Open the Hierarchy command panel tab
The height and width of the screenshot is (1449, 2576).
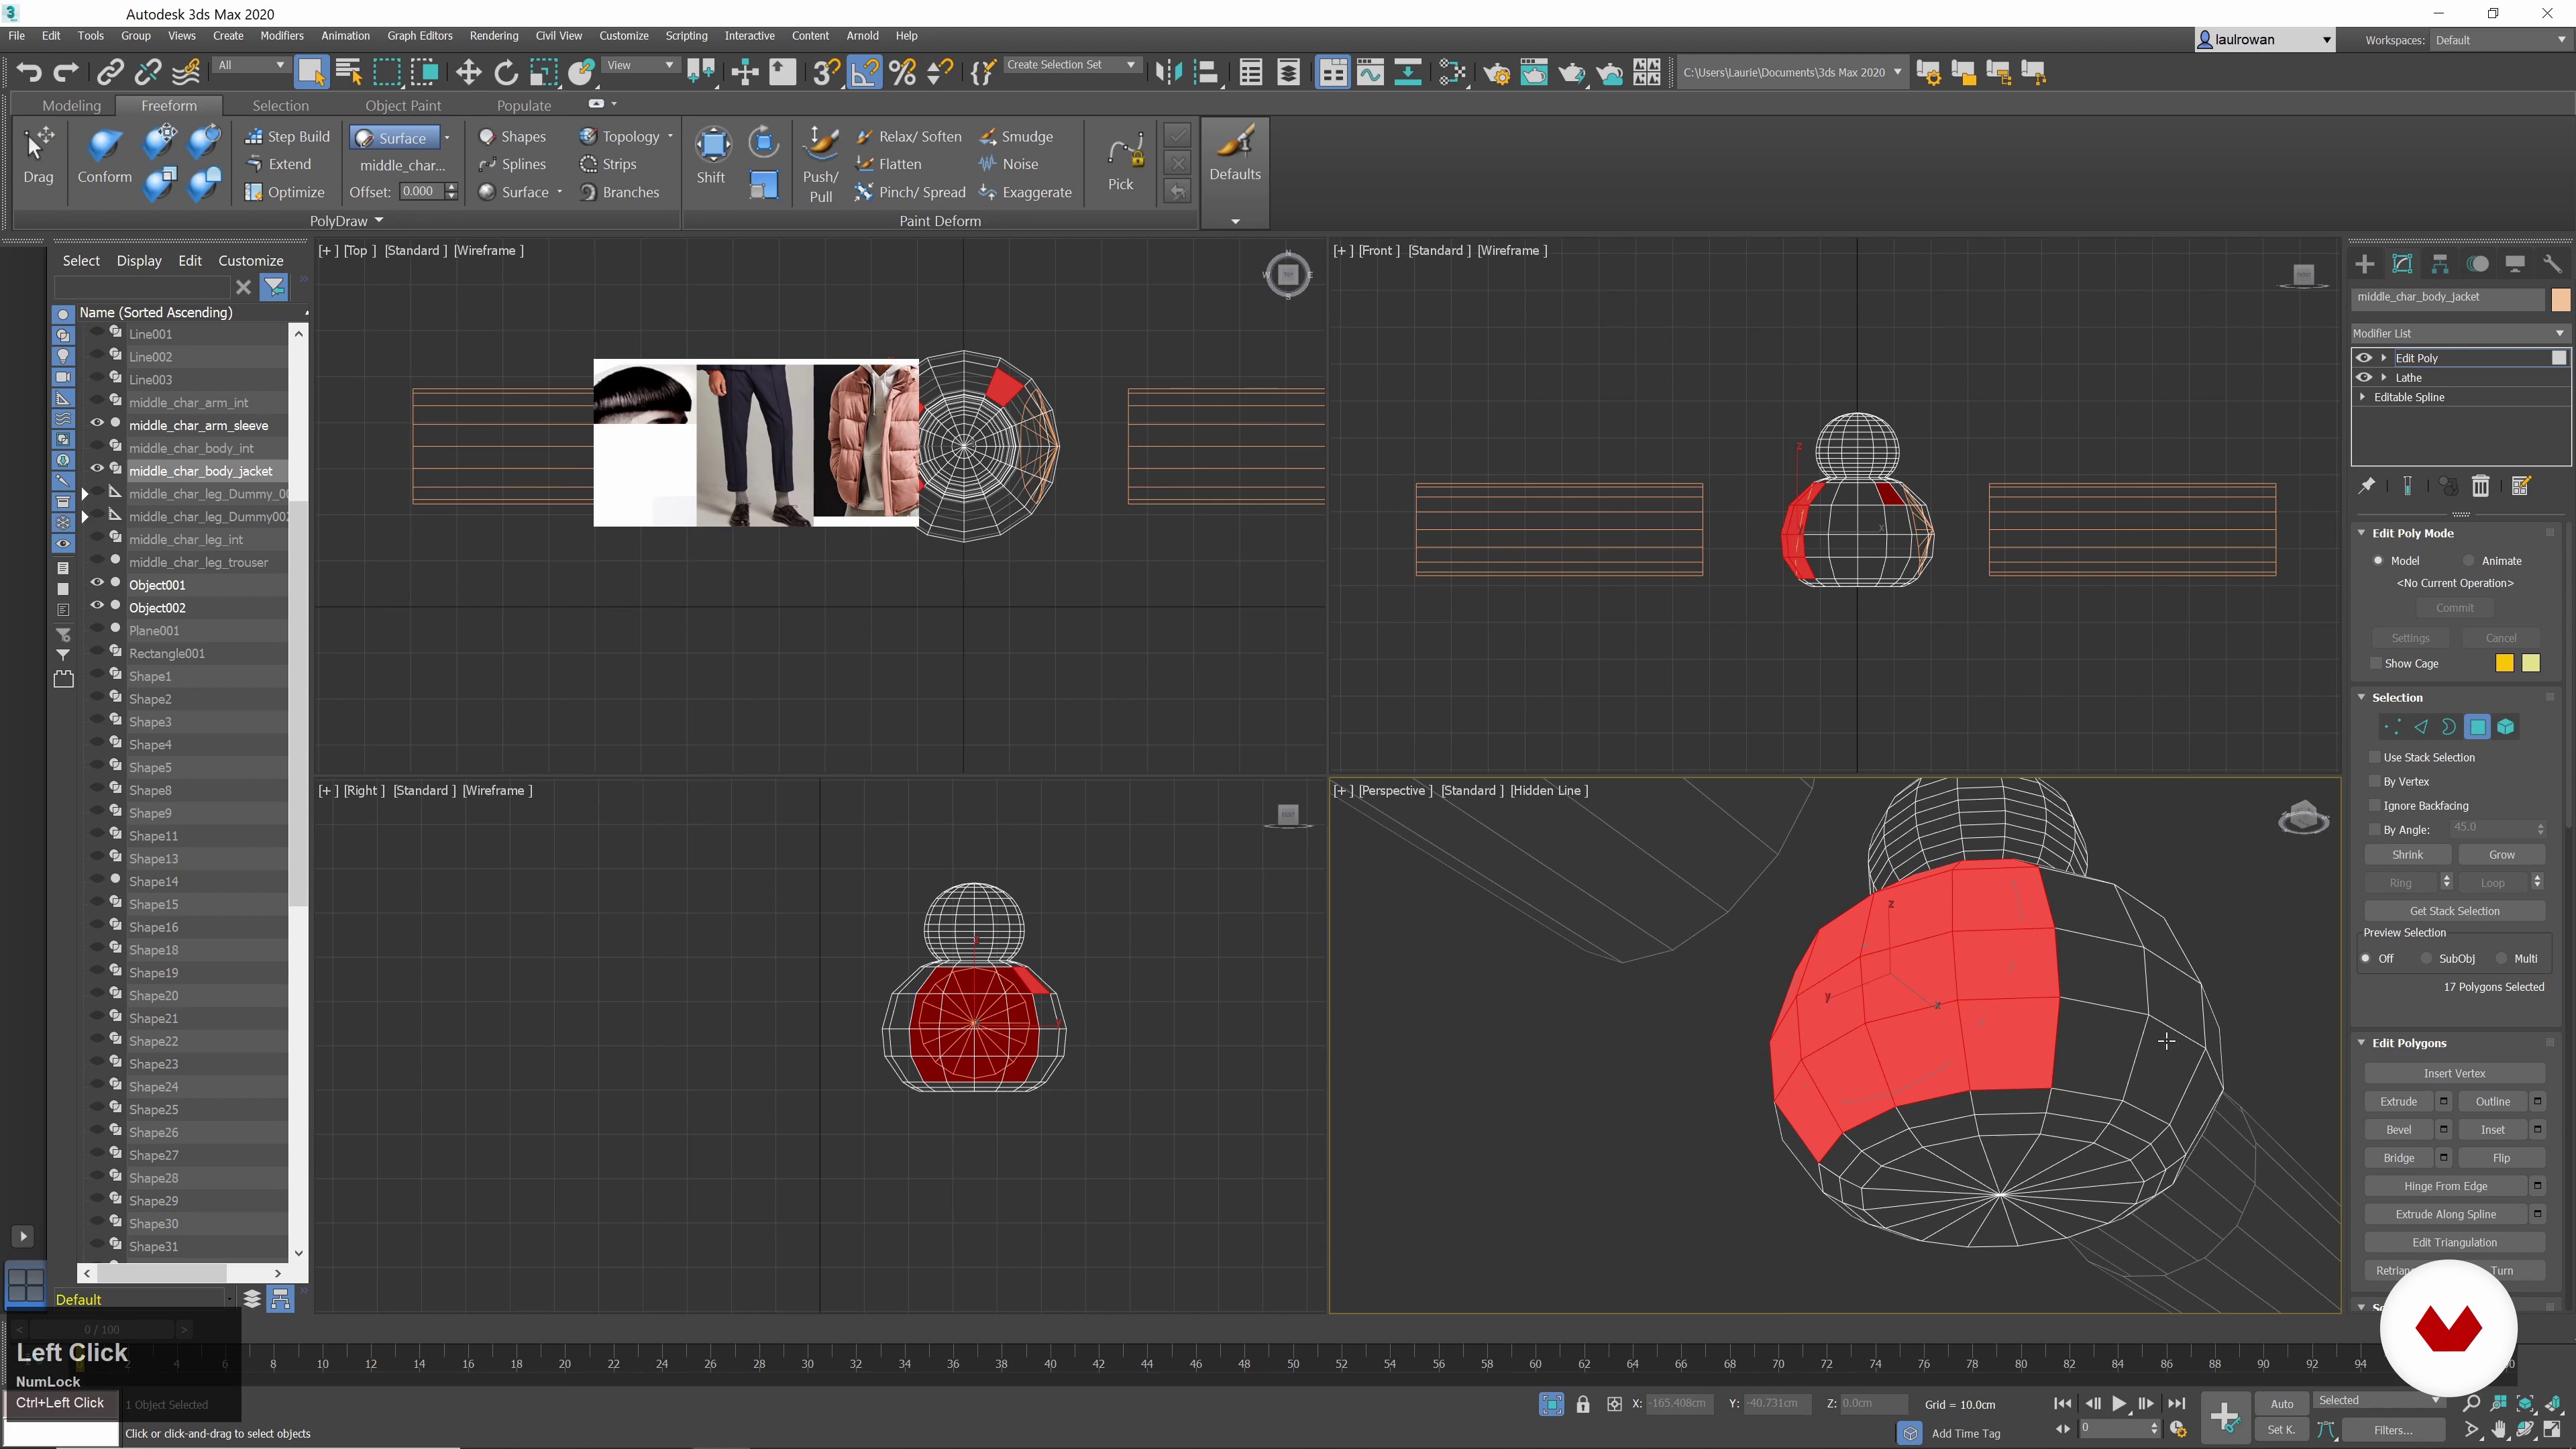point(2440,264)
